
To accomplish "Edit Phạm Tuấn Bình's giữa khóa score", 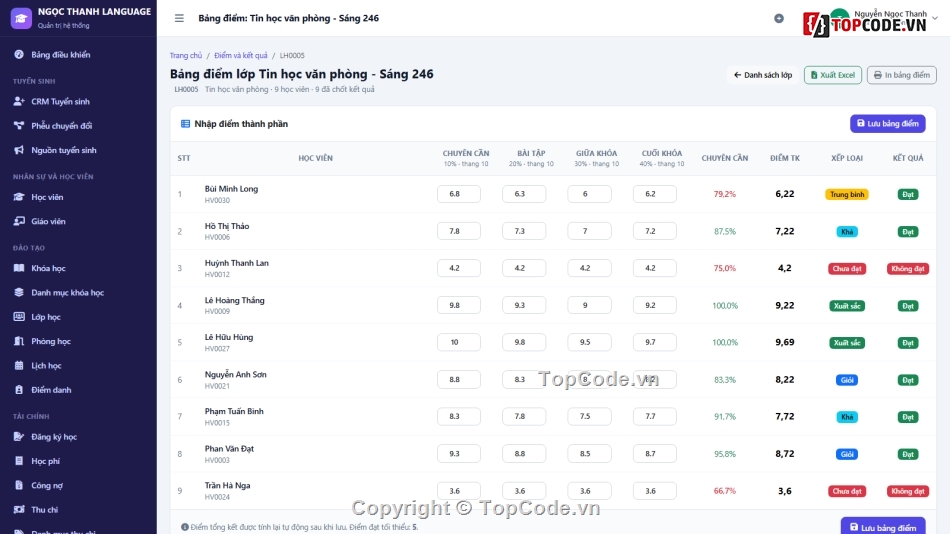I will pos(590,416).
